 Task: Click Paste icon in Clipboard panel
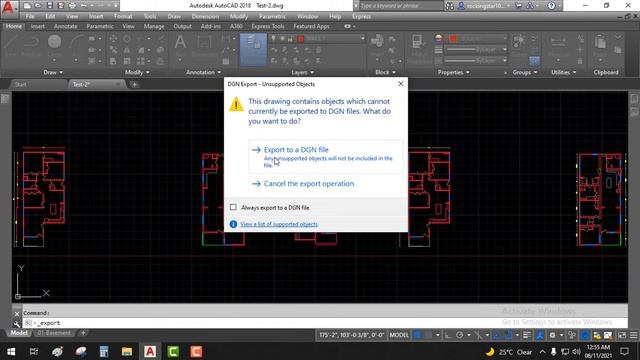click(600, 45)
